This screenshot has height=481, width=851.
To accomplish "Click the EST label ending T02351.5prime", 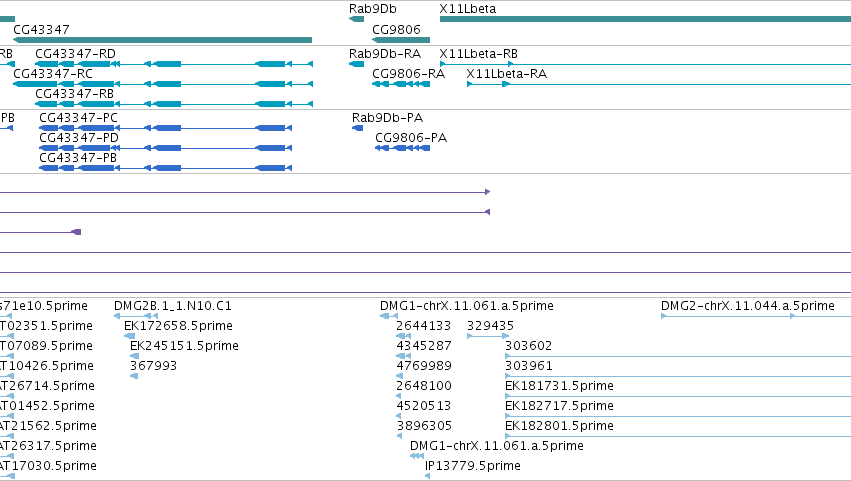I will pos(46,326).
